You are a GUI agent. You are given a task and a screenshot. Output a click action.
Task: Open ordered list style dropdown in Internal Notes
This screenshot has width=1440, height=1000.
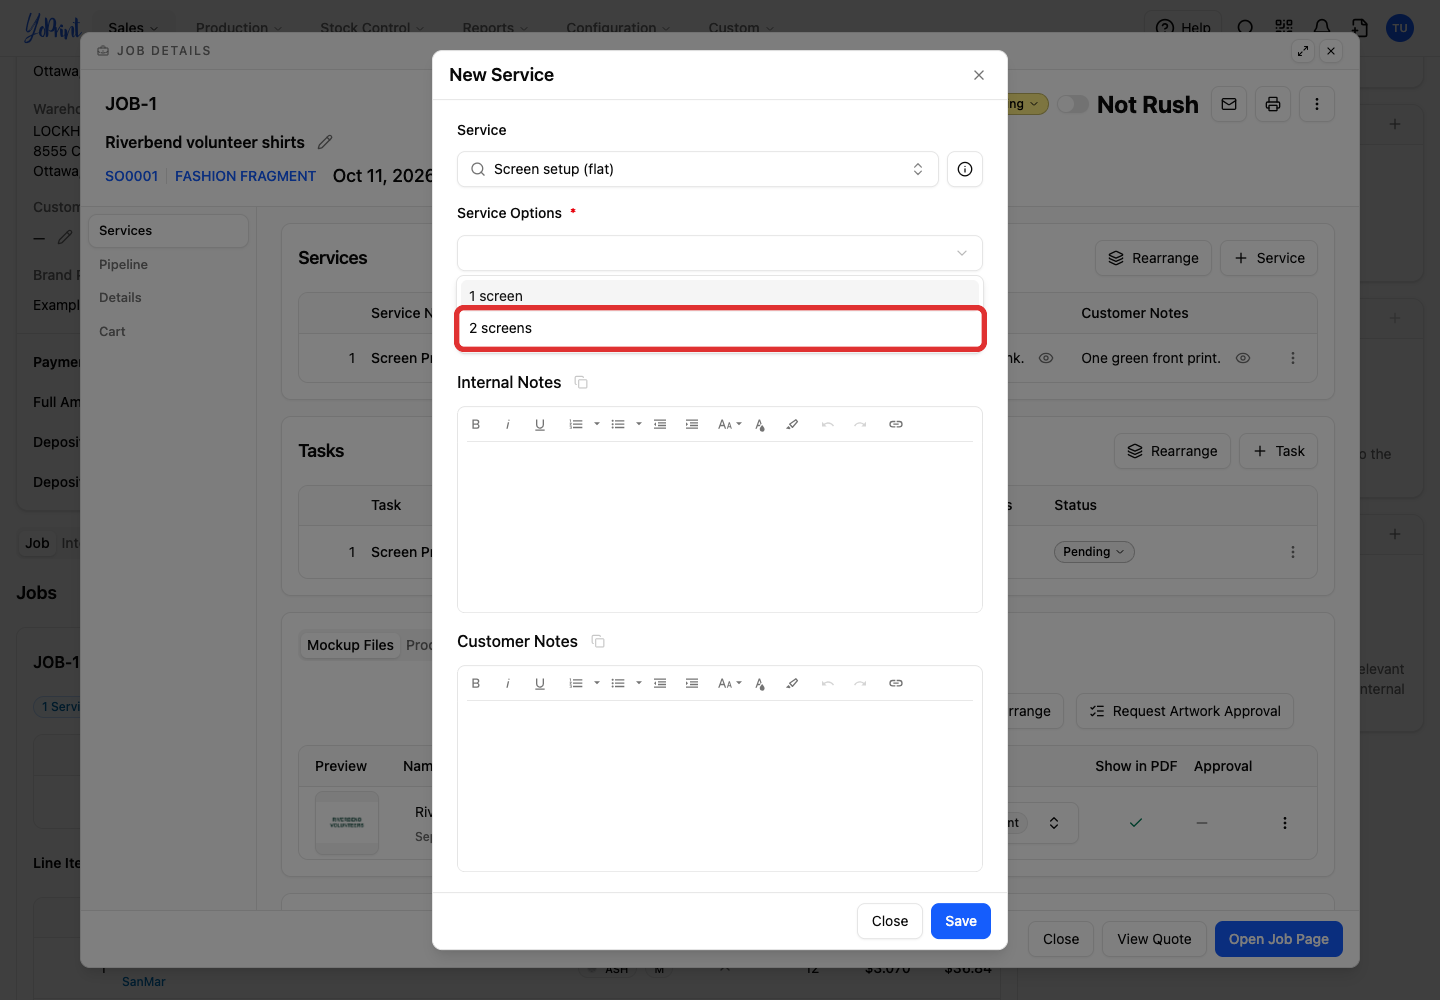[597, 424]
